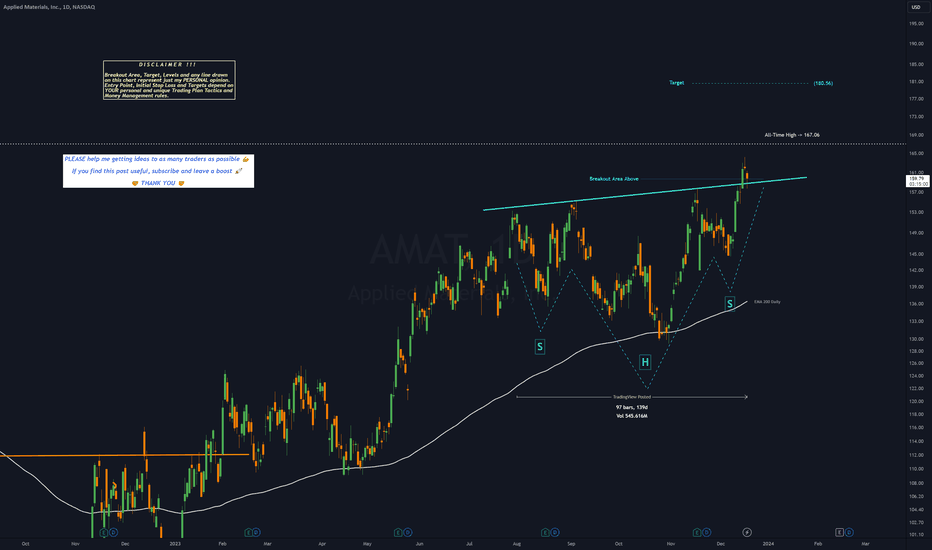Click the upcoming dividend D icon near Feb 2024
This screenshot has height=550, width=932.
849,532
